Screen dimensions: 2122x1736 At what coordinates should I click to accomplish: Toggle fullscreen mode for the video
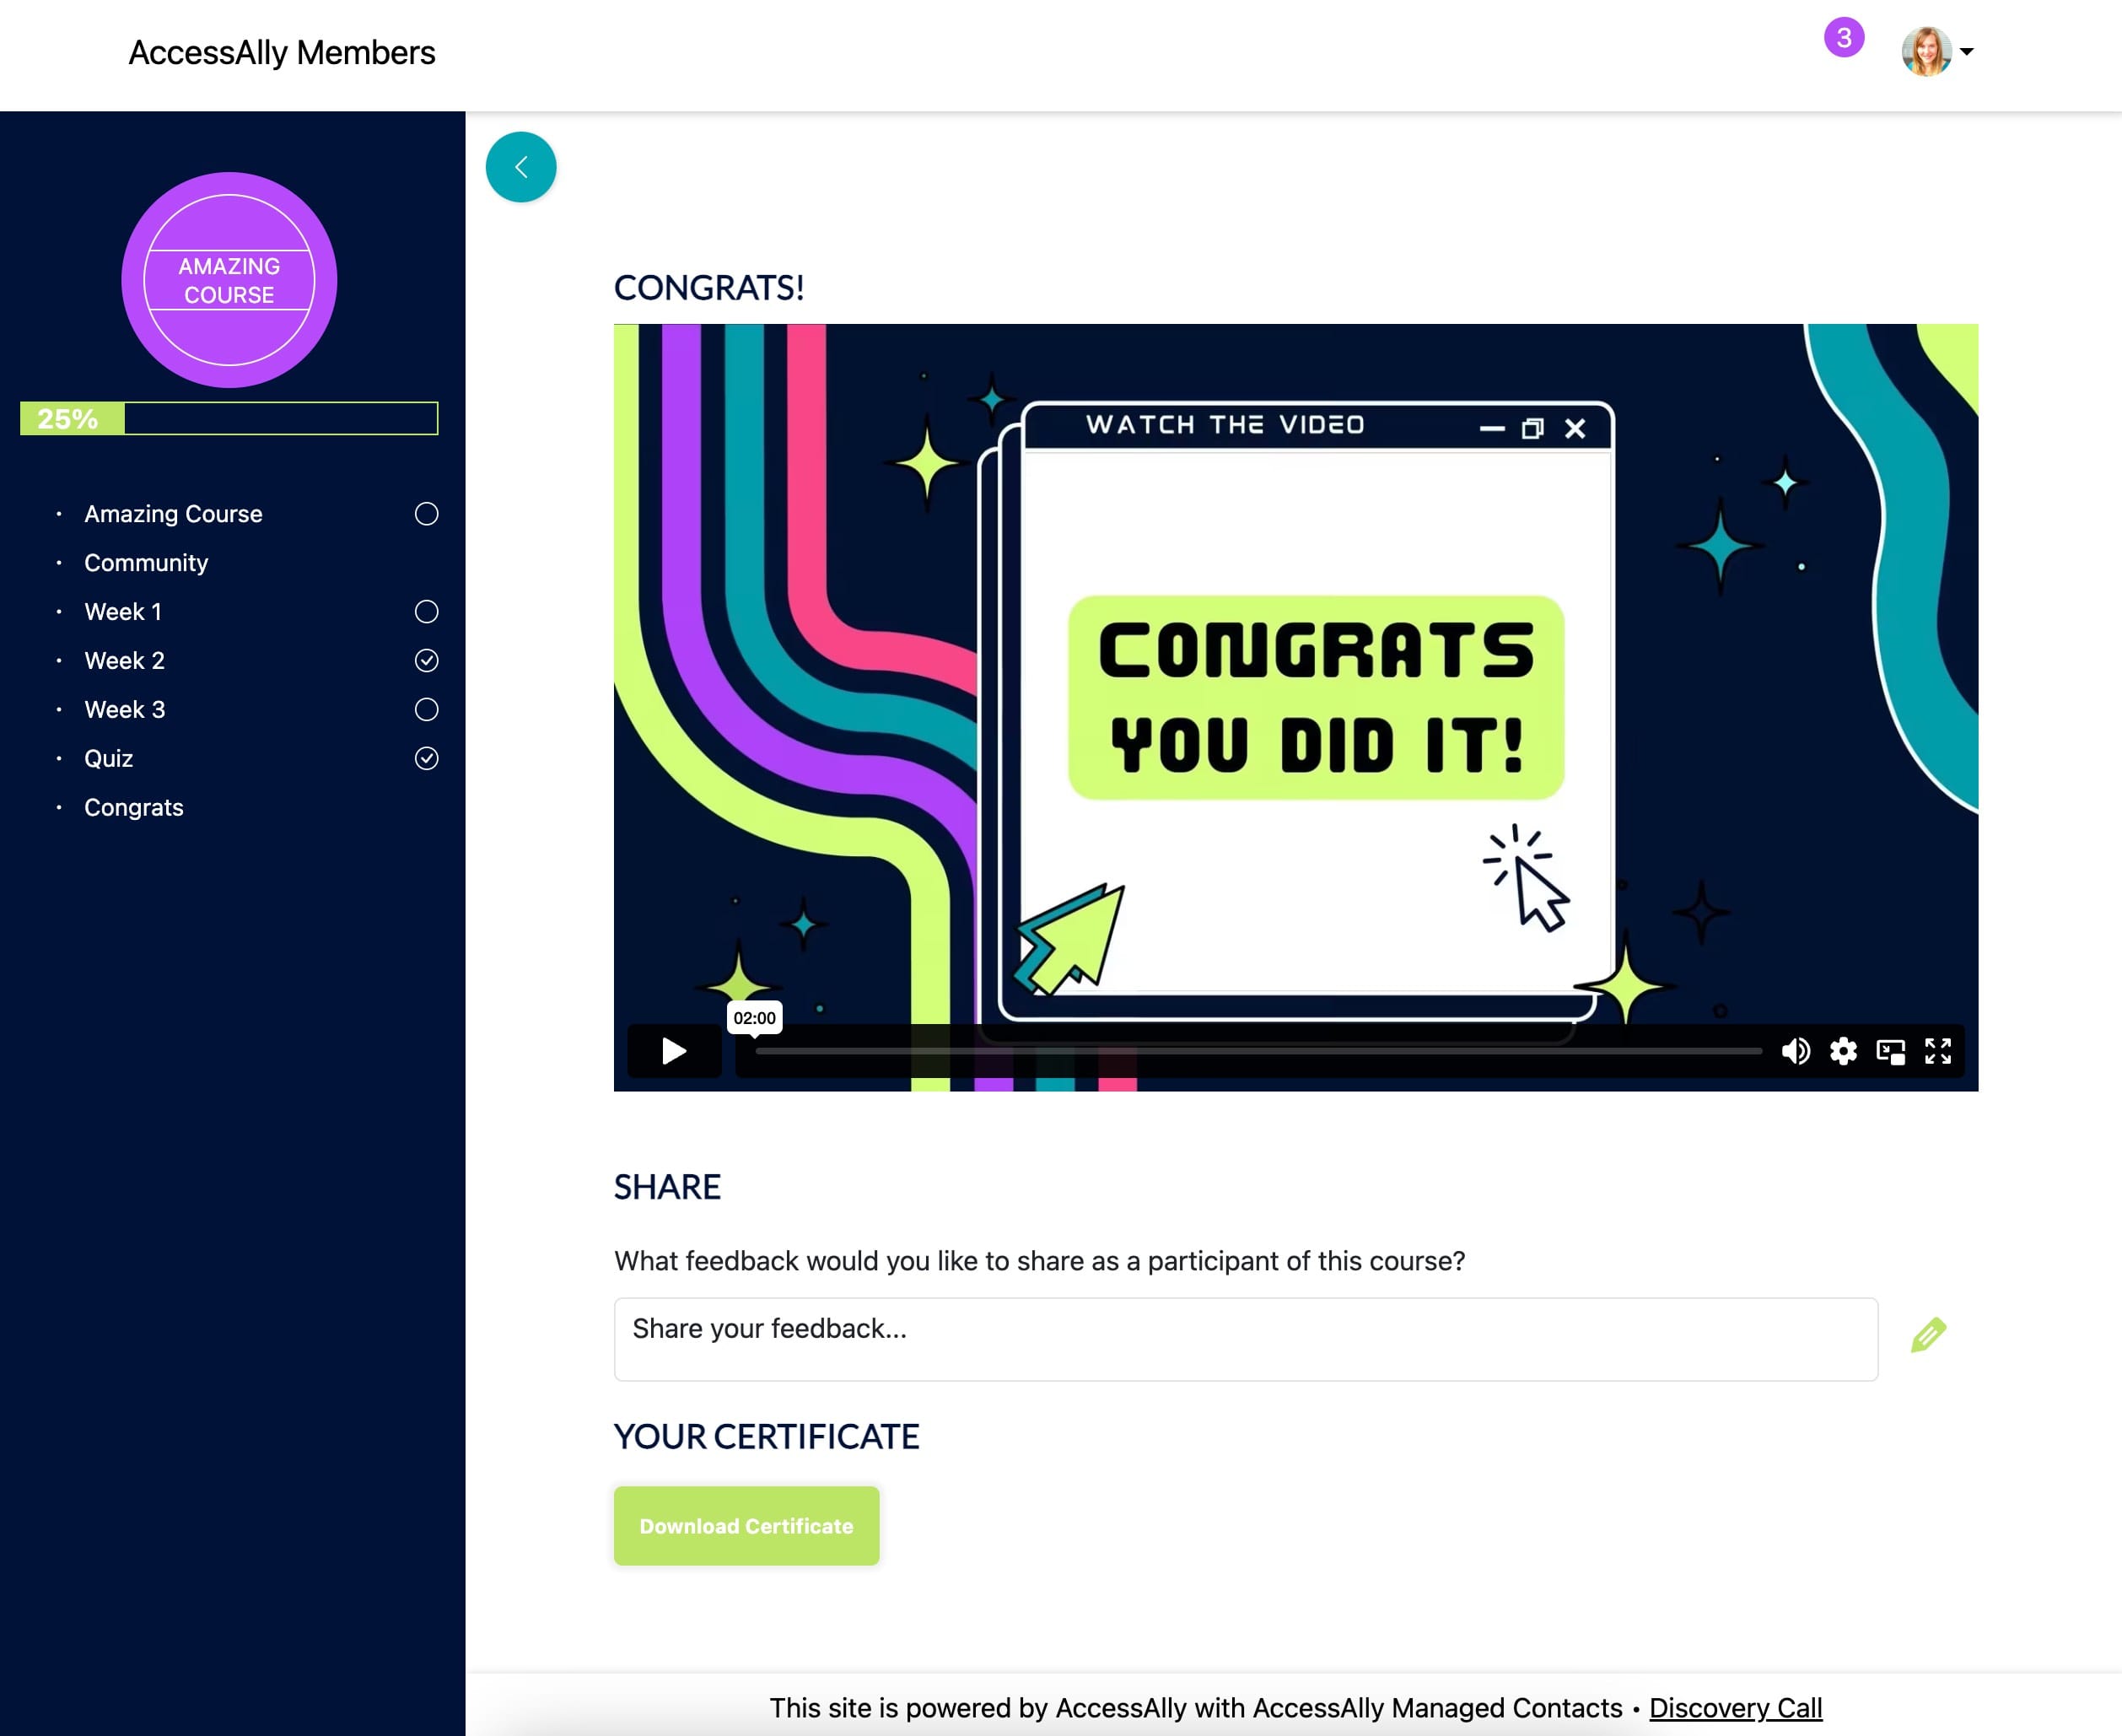(1933, 1049)
